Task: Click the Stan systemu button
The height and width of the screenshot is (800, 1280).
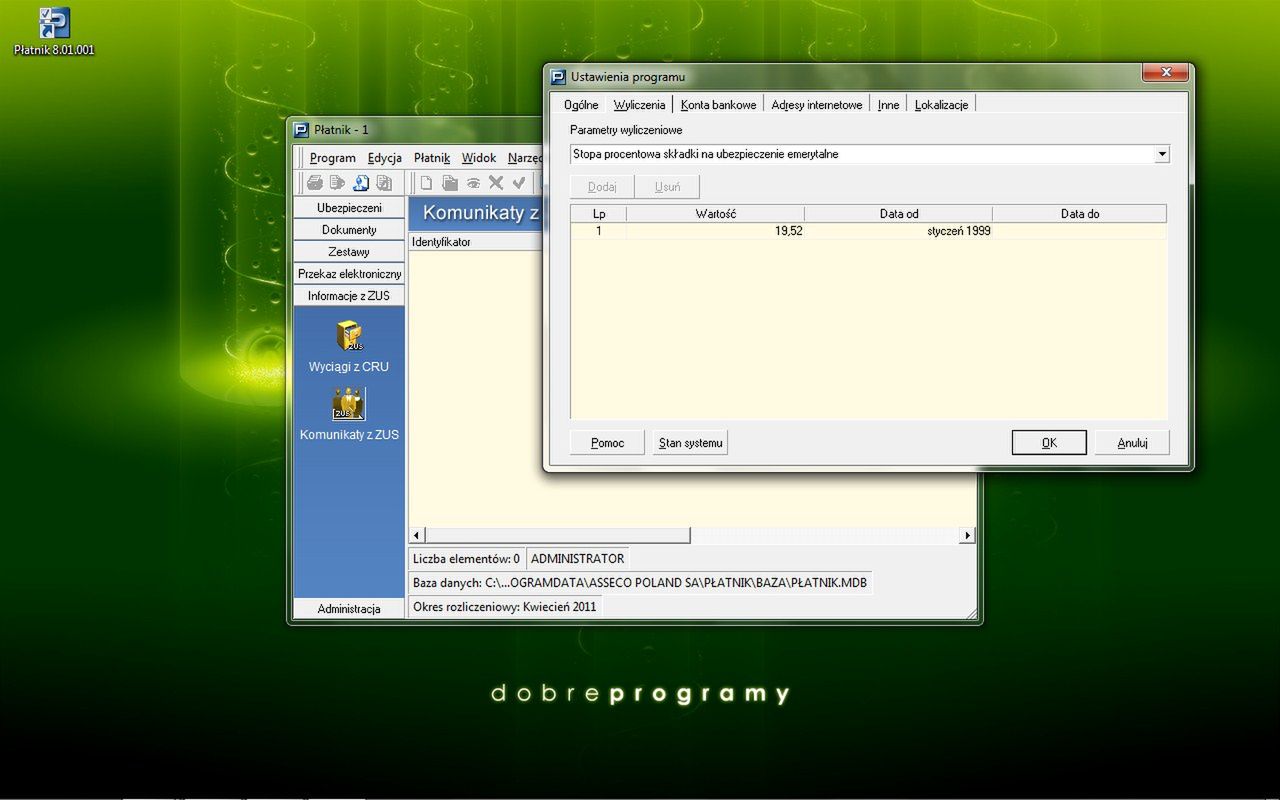Action: point(690,443)
